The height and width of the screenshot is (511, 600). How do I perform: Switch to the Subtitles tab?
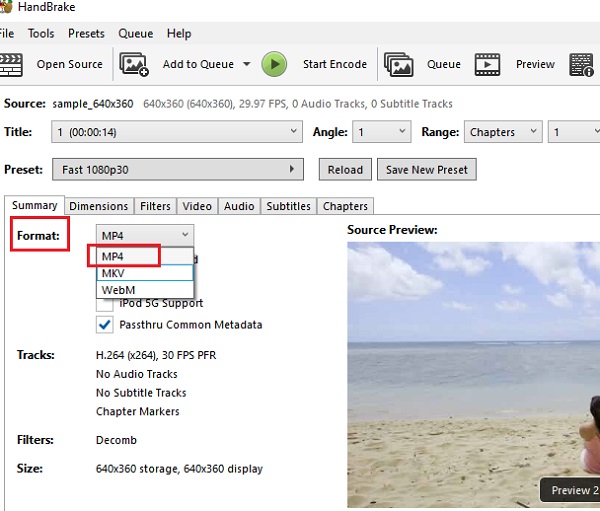(289, 206)
